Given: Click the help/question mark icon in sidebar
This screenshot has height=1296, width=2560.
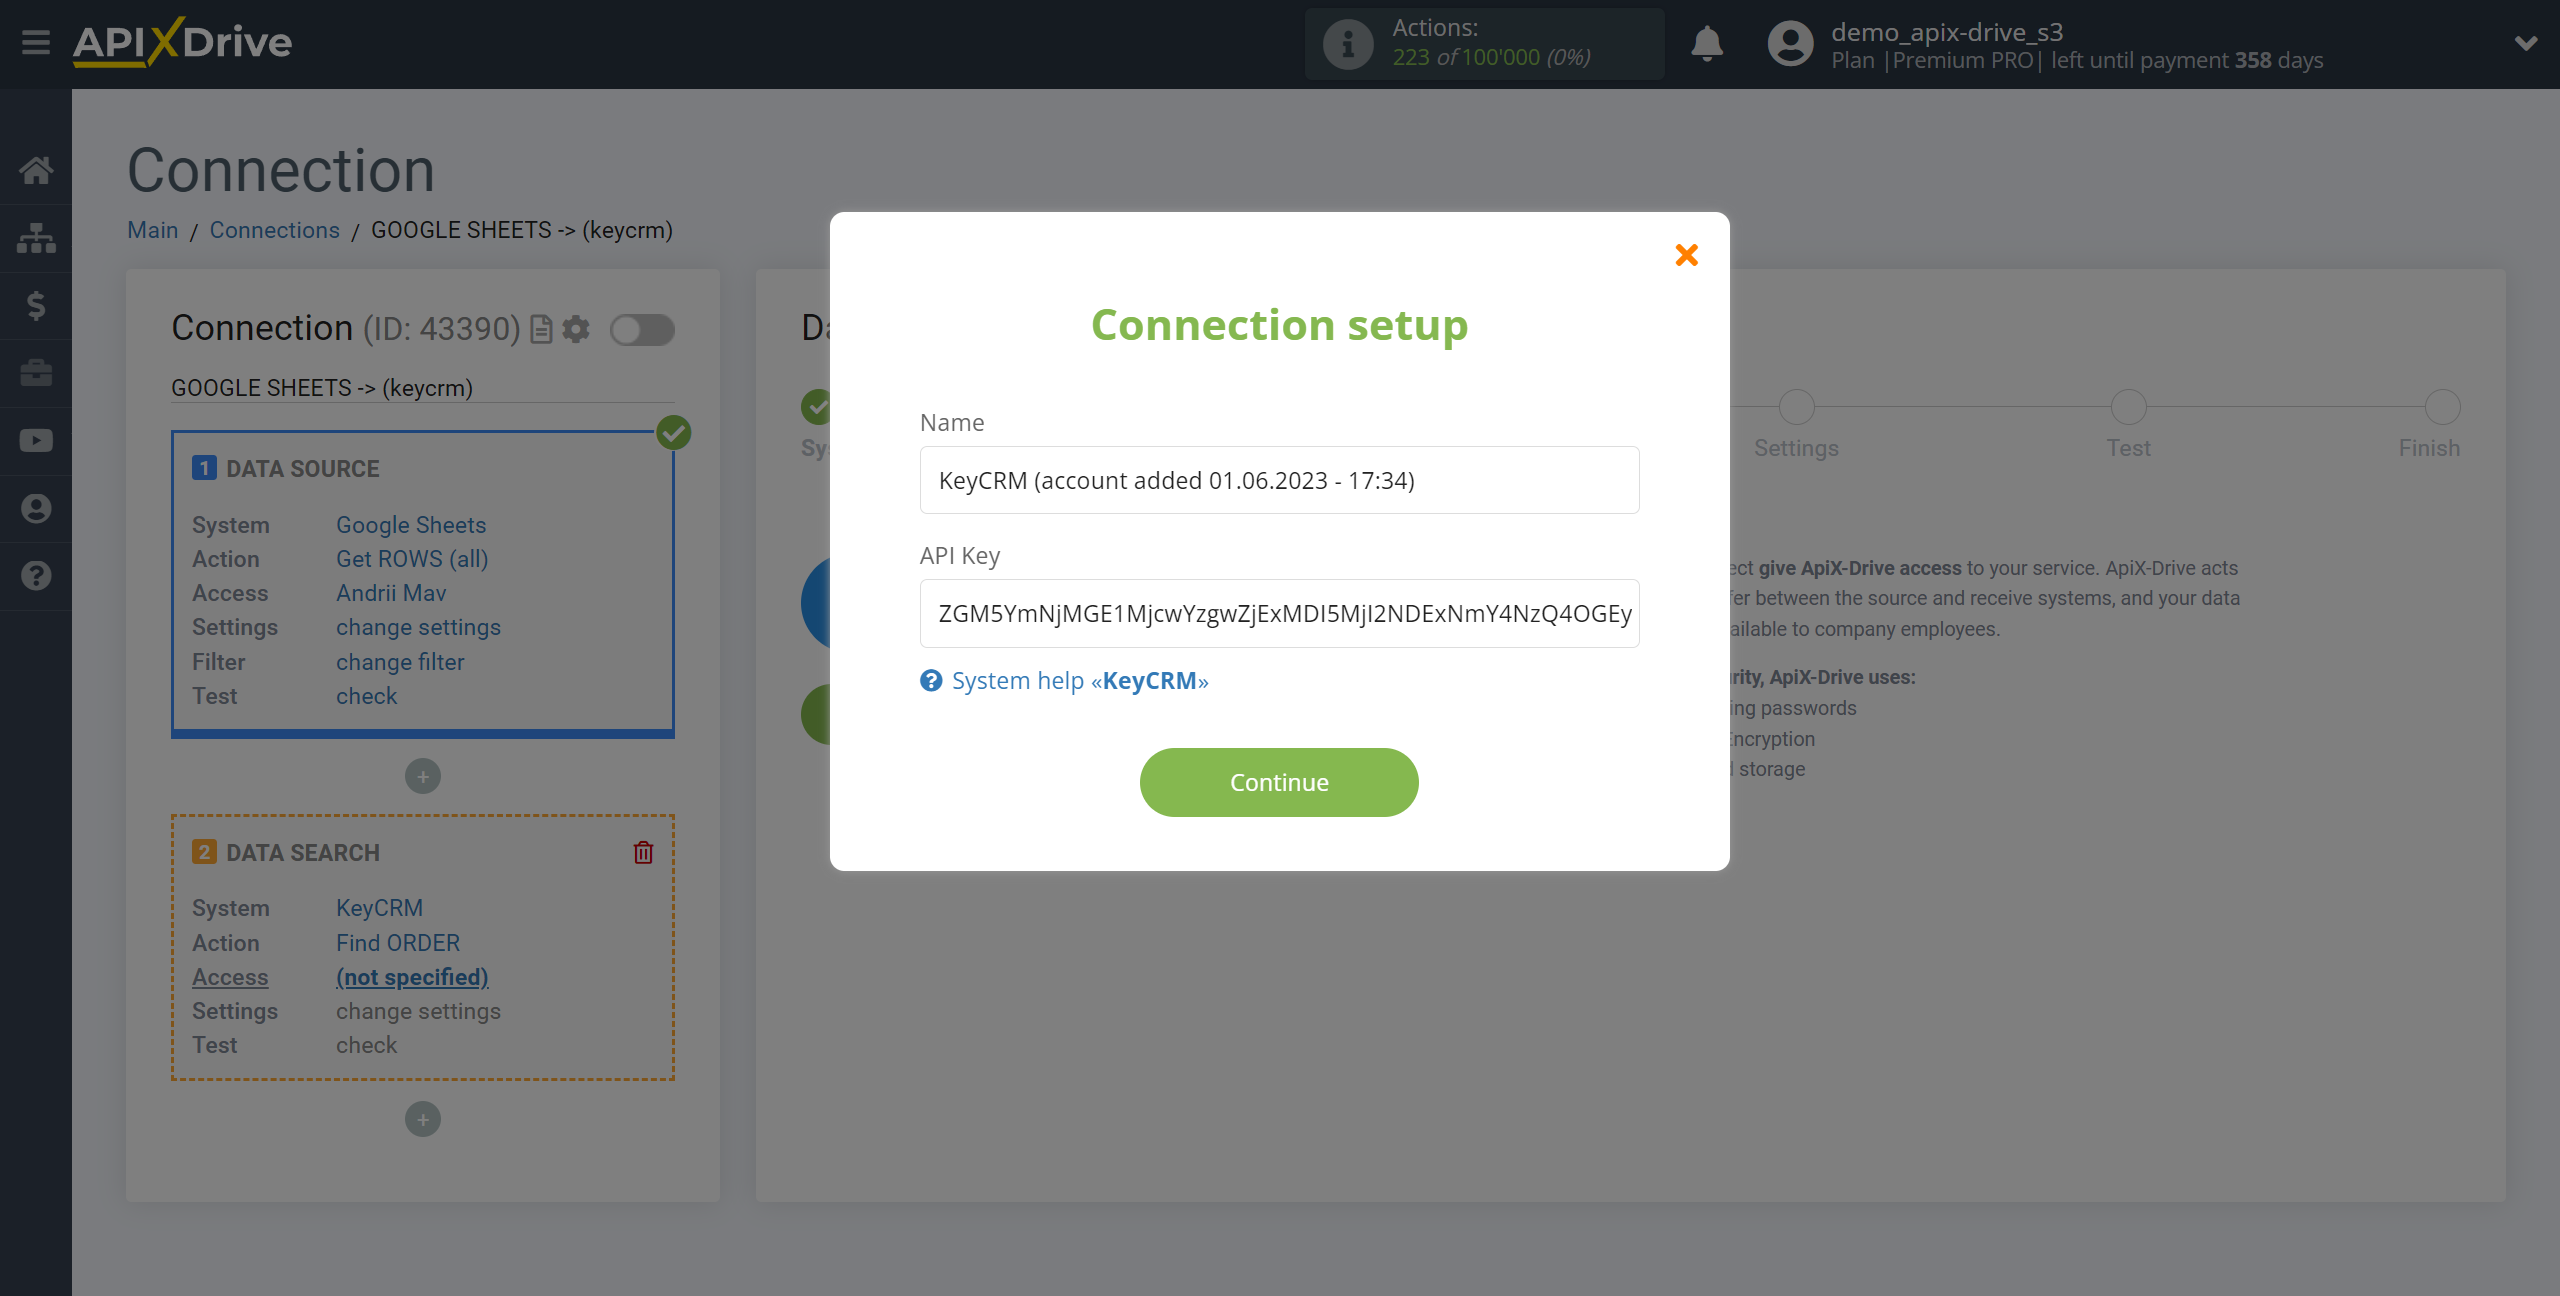Looking at the screenshot, I should 36,575.
